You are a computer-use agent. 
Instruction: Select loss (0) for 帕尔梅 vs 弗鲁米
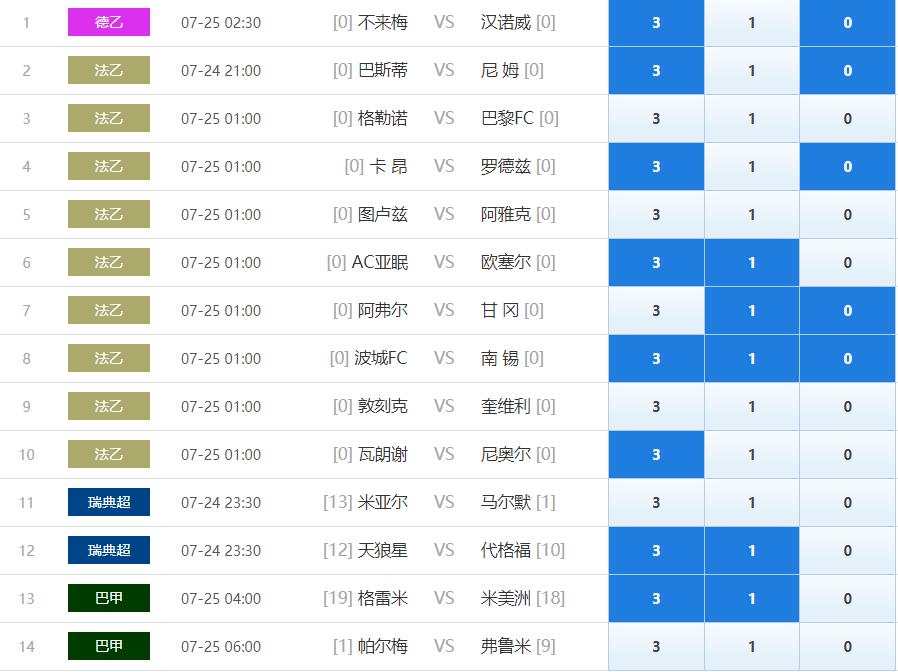(x=847, y=647)
